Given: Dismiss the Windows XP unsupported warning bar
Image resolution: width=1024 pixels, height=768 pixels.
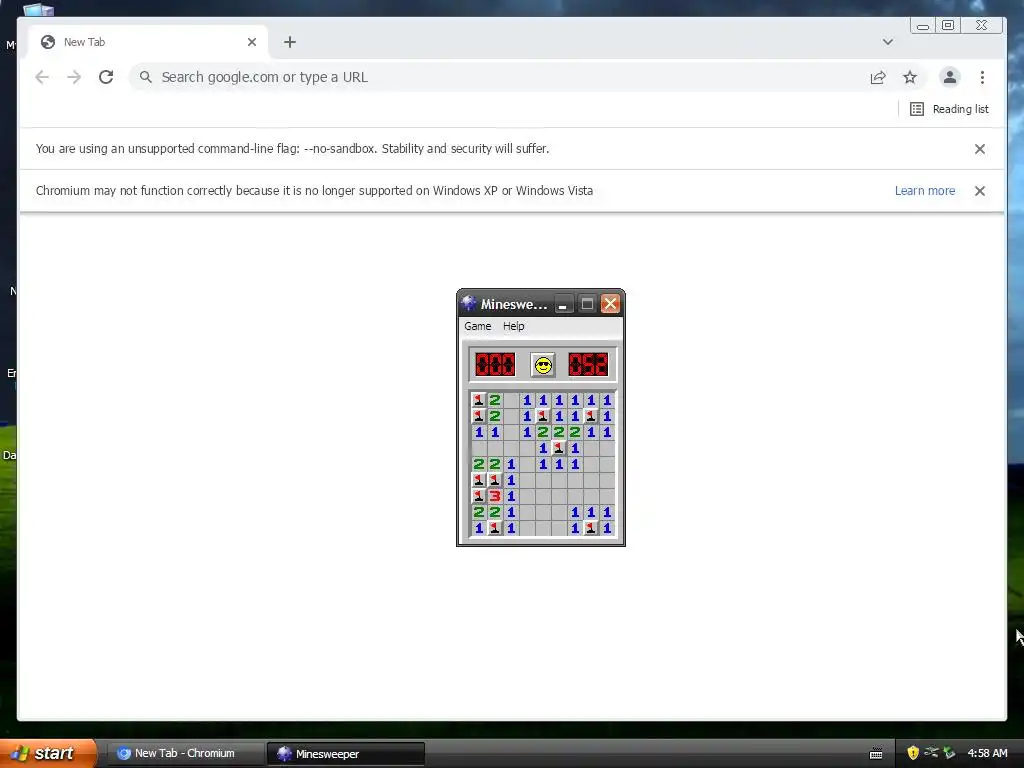Looking at the screenshot, I should (x=980, y=191).
